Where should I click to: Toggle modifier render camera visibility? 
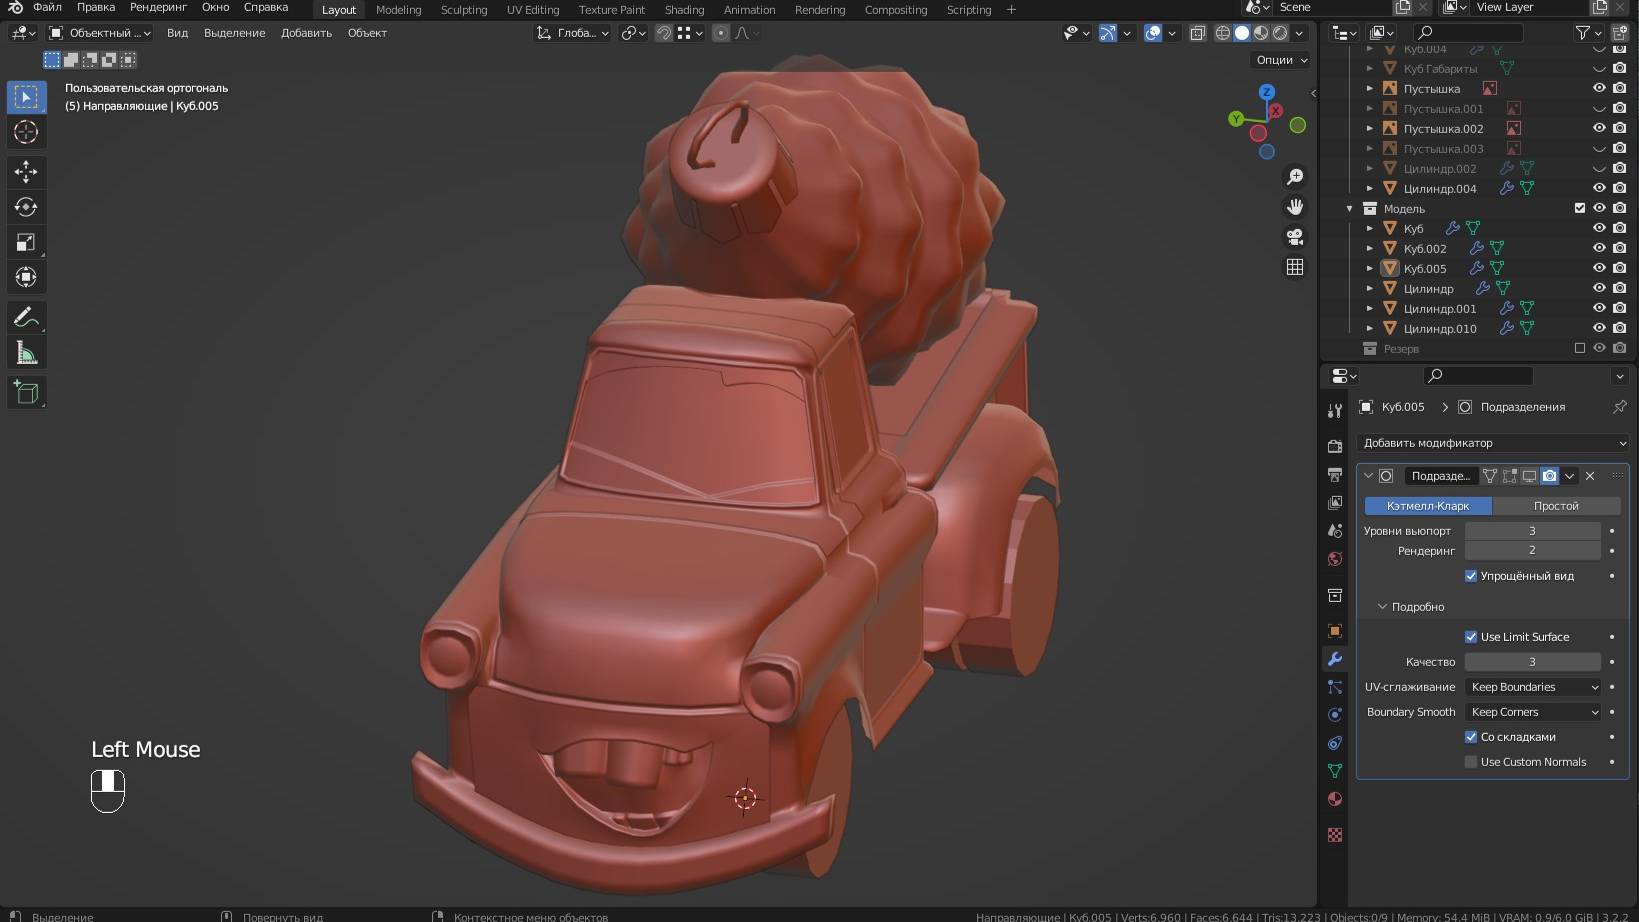tap(1549, 476)
